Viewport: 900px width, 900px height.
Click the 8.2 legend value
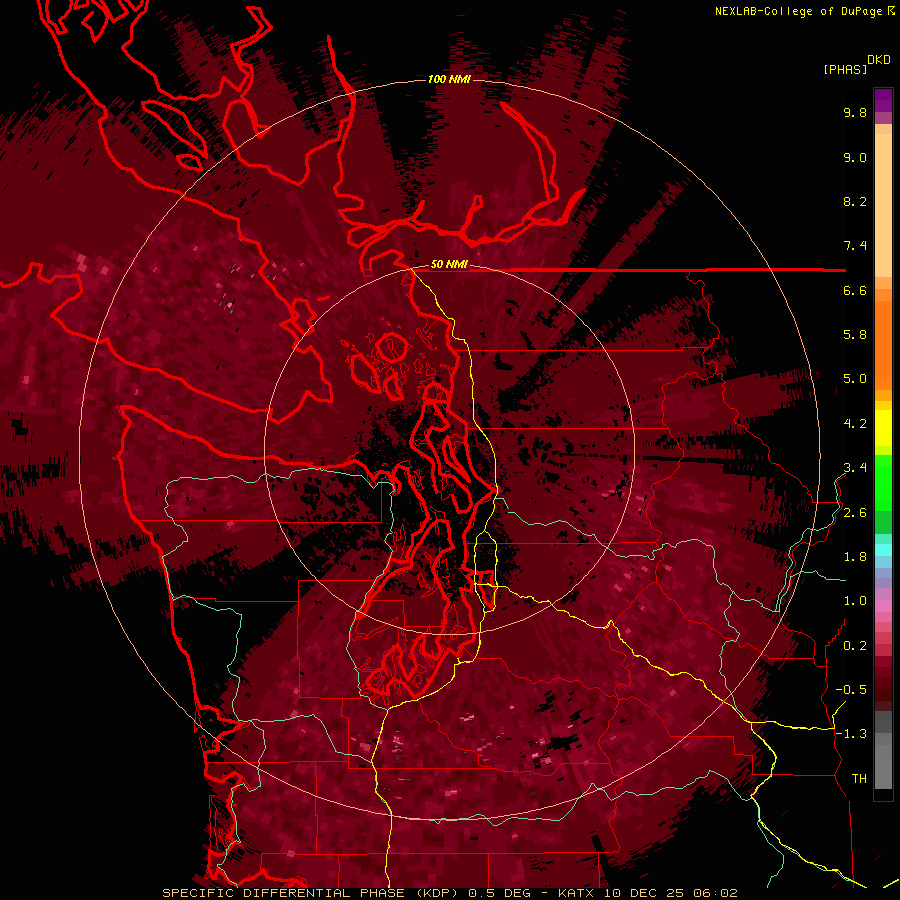855,202
